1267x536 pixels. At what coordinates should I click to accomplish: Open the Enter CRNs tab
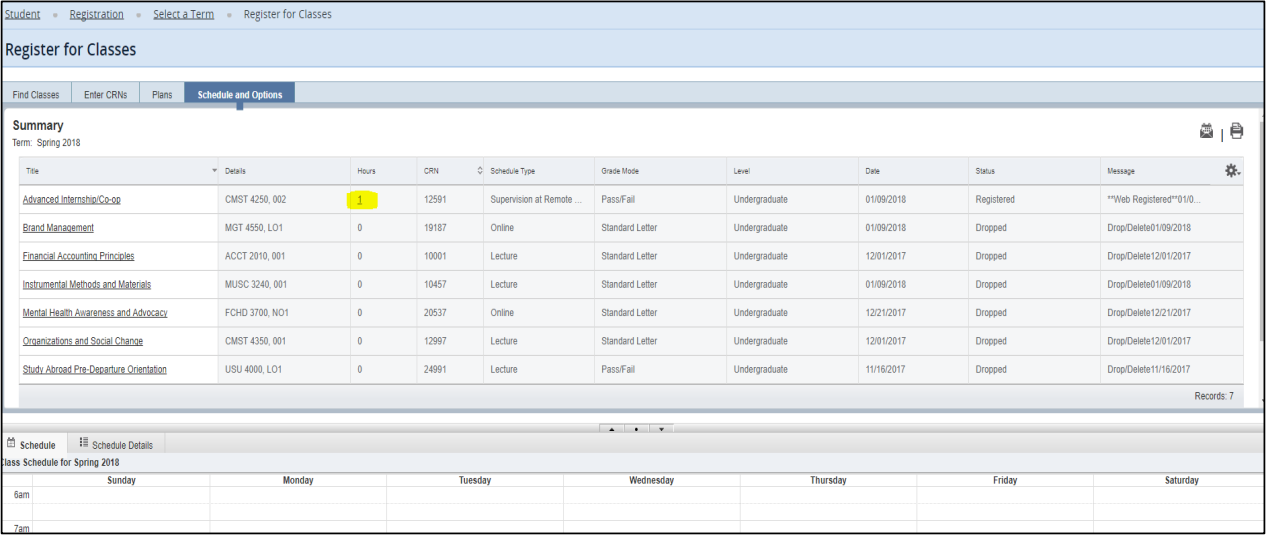click(x=106, y=95)
